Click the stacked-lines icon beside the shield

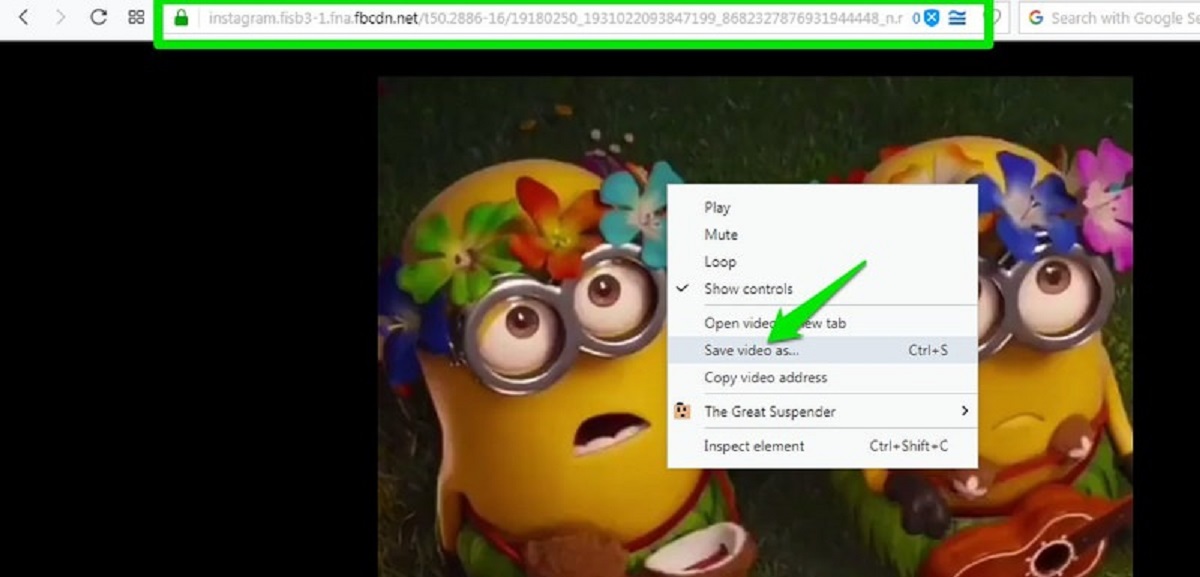point(957,18)
